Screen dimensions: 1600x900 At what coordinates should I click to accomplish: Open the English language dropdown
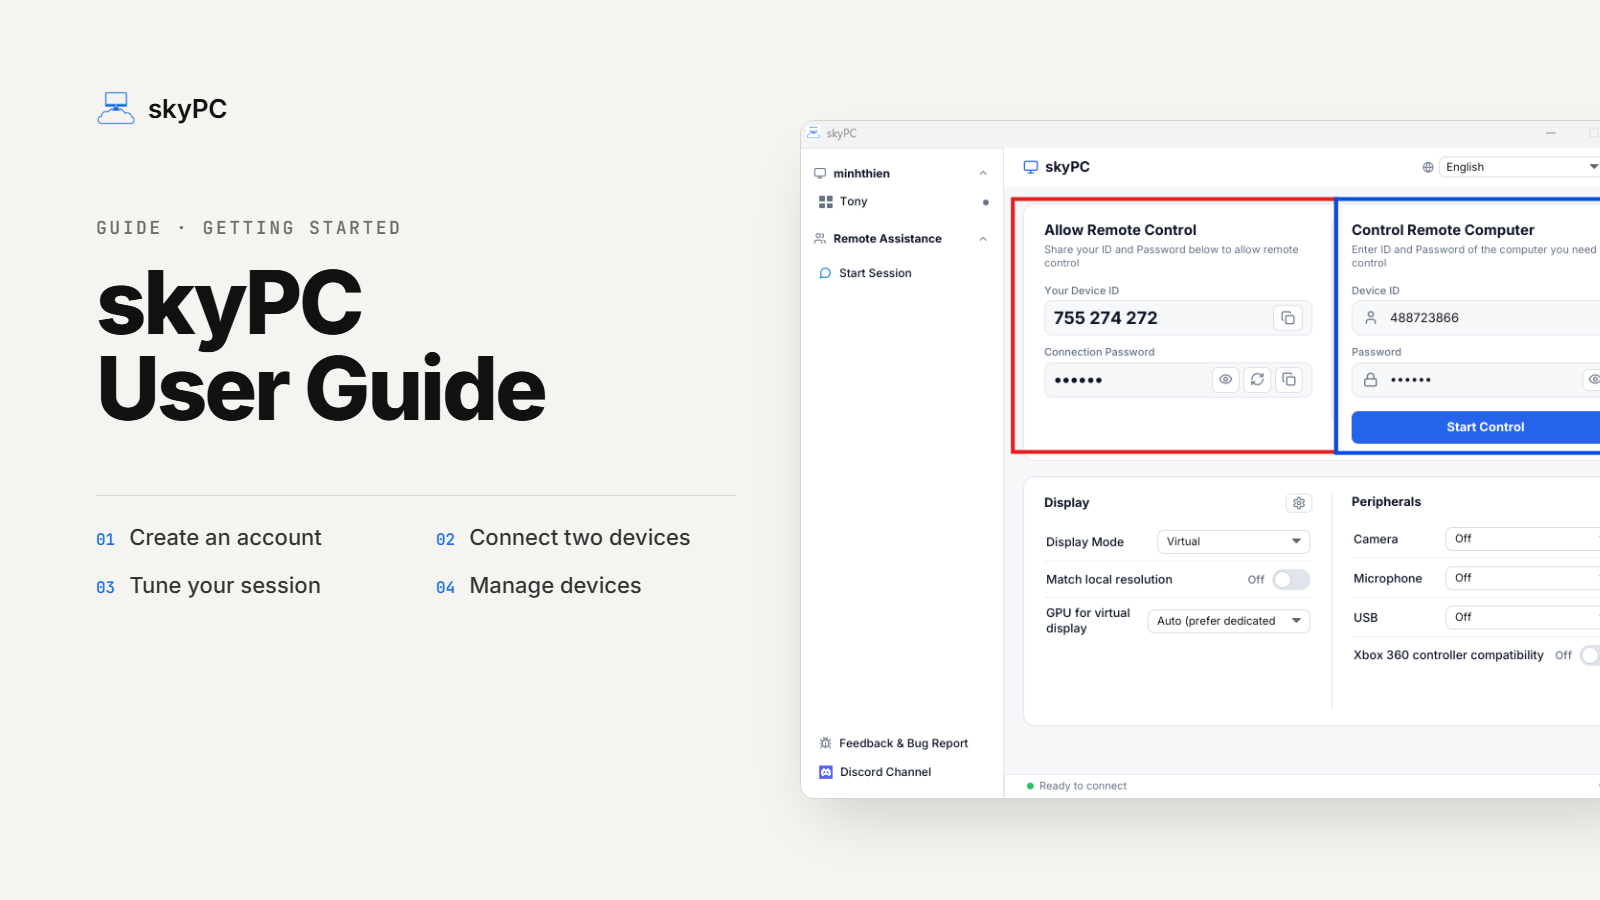pos(1520,167)
